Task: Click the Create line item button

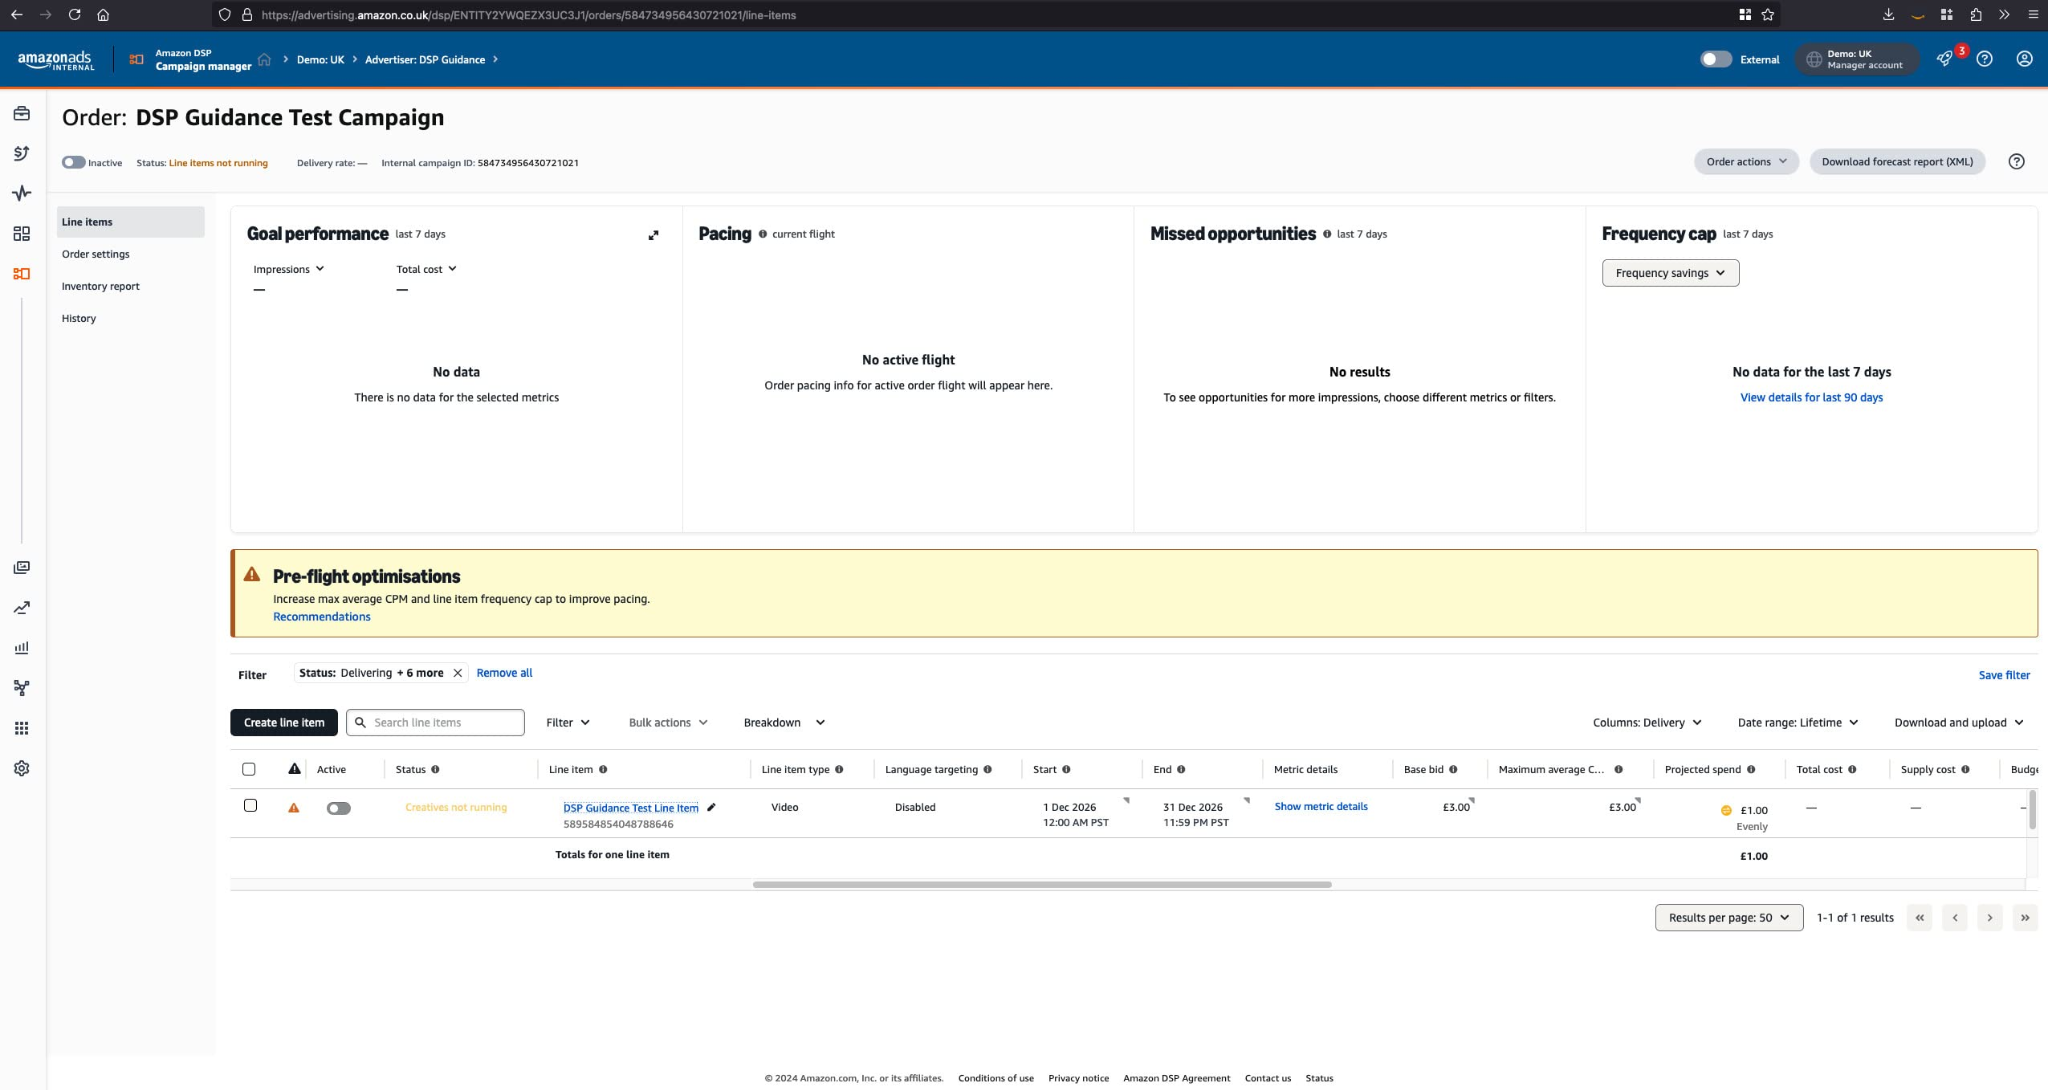Action: pyautogui.click(x=284, y=723)
